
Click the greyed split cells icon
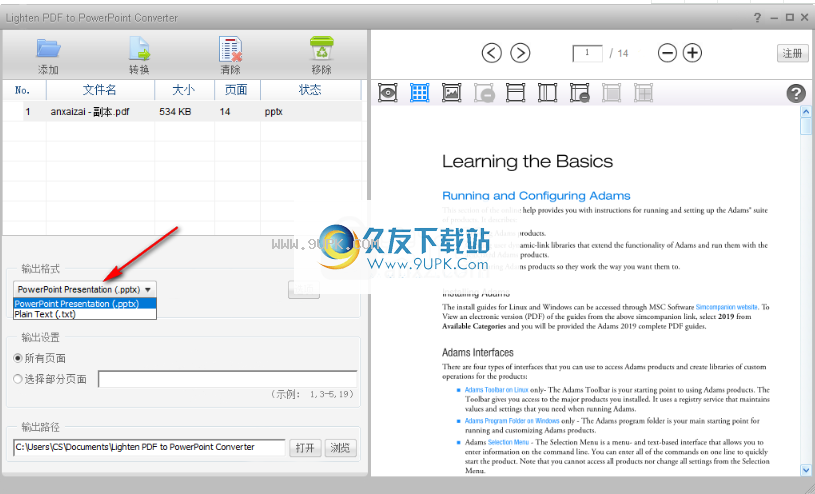tap(643, 93)
